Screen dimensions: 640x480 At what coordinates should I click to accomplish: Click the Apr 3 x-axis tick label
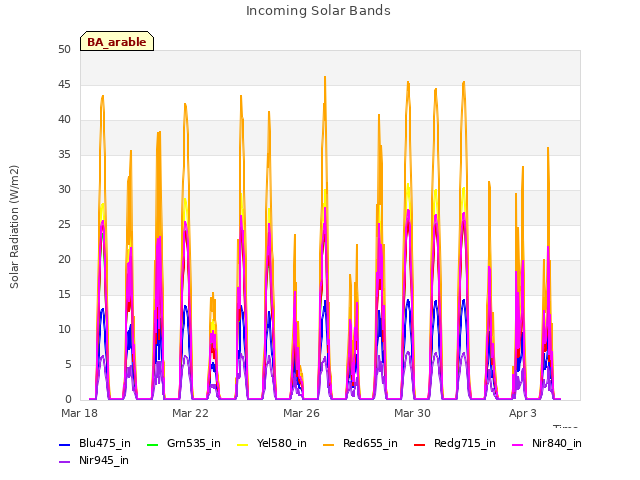point(523,413)
